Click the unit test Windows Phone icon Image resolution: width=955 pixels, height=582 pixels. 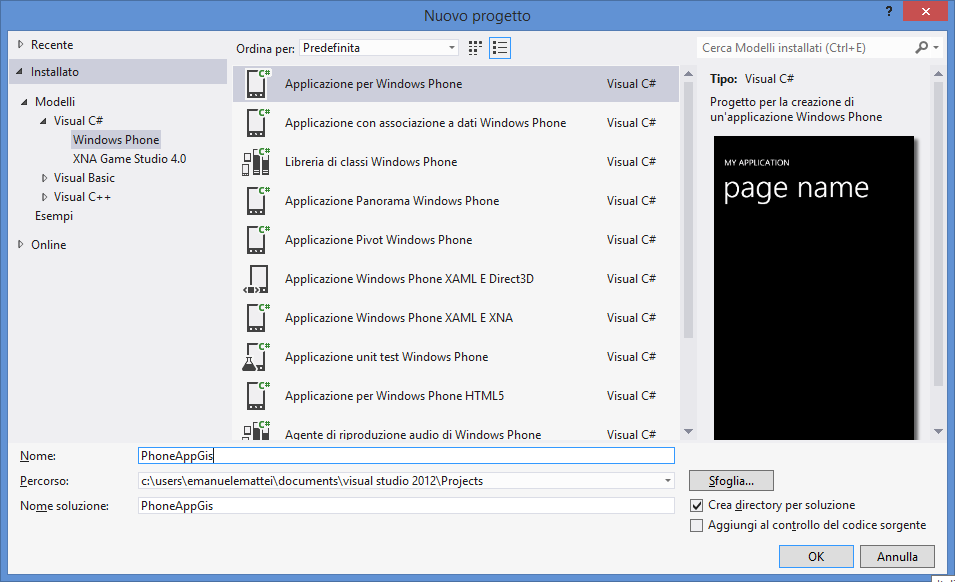(x=256, y=357)
